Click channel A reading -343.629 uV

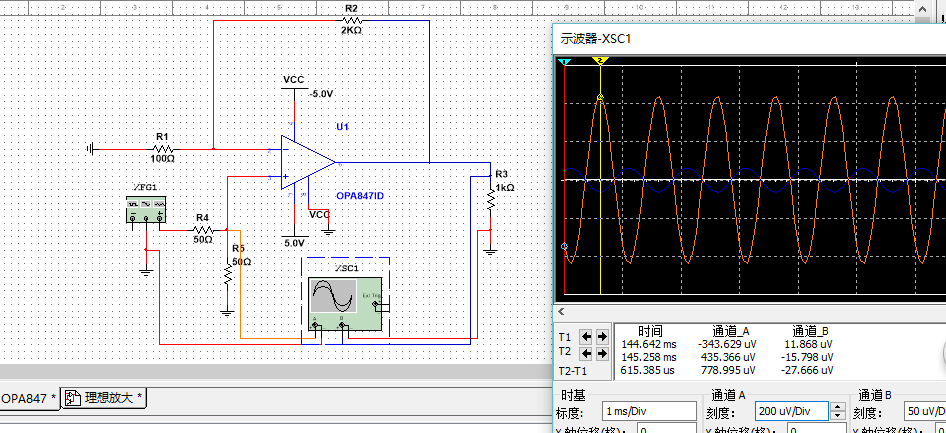coord(726,344)
